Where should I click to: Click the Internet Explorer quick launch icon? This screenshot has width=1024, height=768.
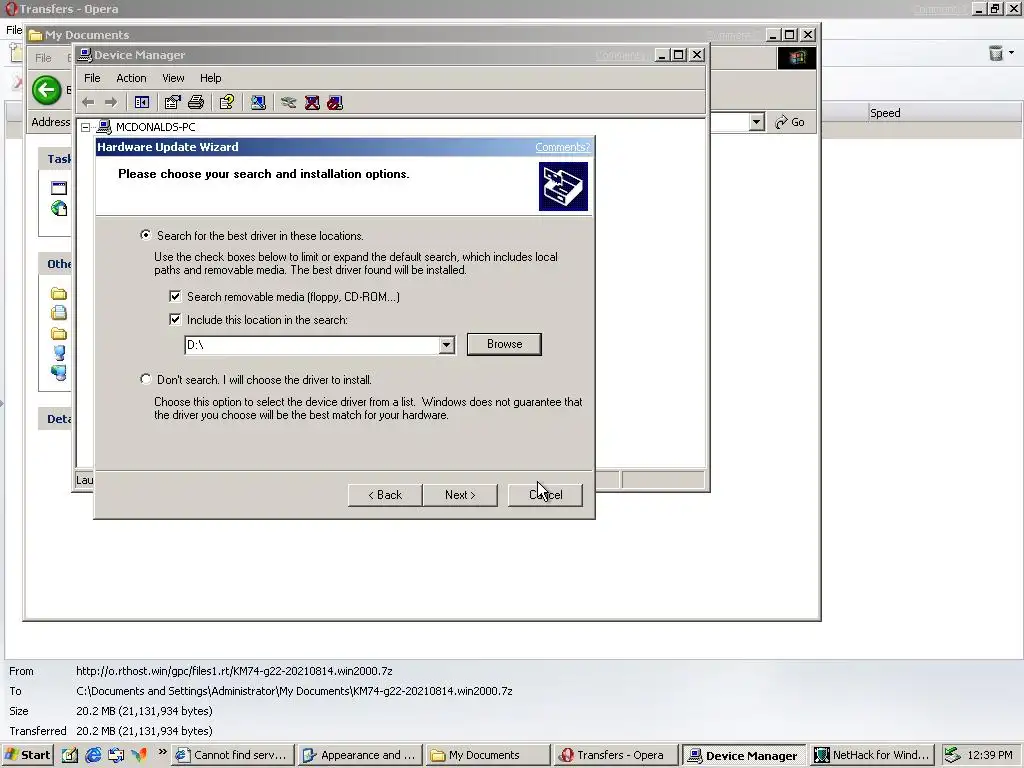coord(93,755)
